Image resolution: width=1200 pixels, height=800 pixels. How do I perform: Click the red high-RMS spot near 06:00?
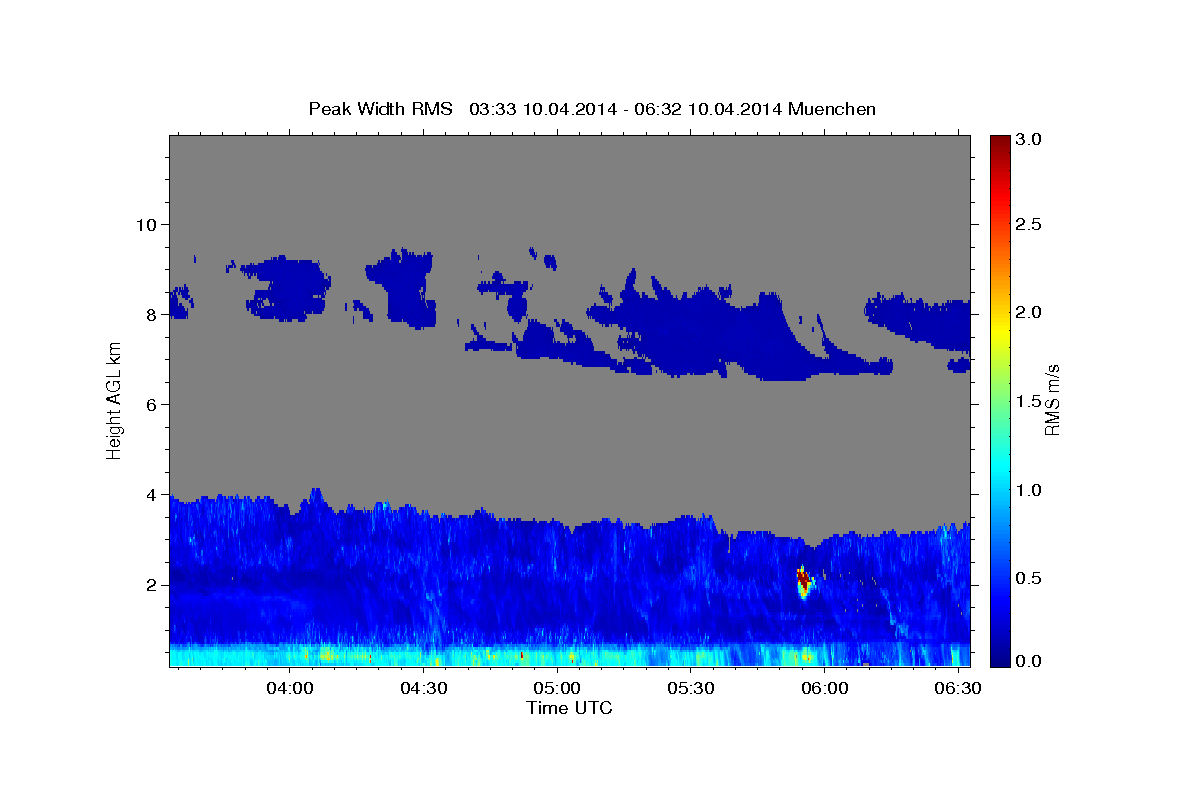[803, 580]
